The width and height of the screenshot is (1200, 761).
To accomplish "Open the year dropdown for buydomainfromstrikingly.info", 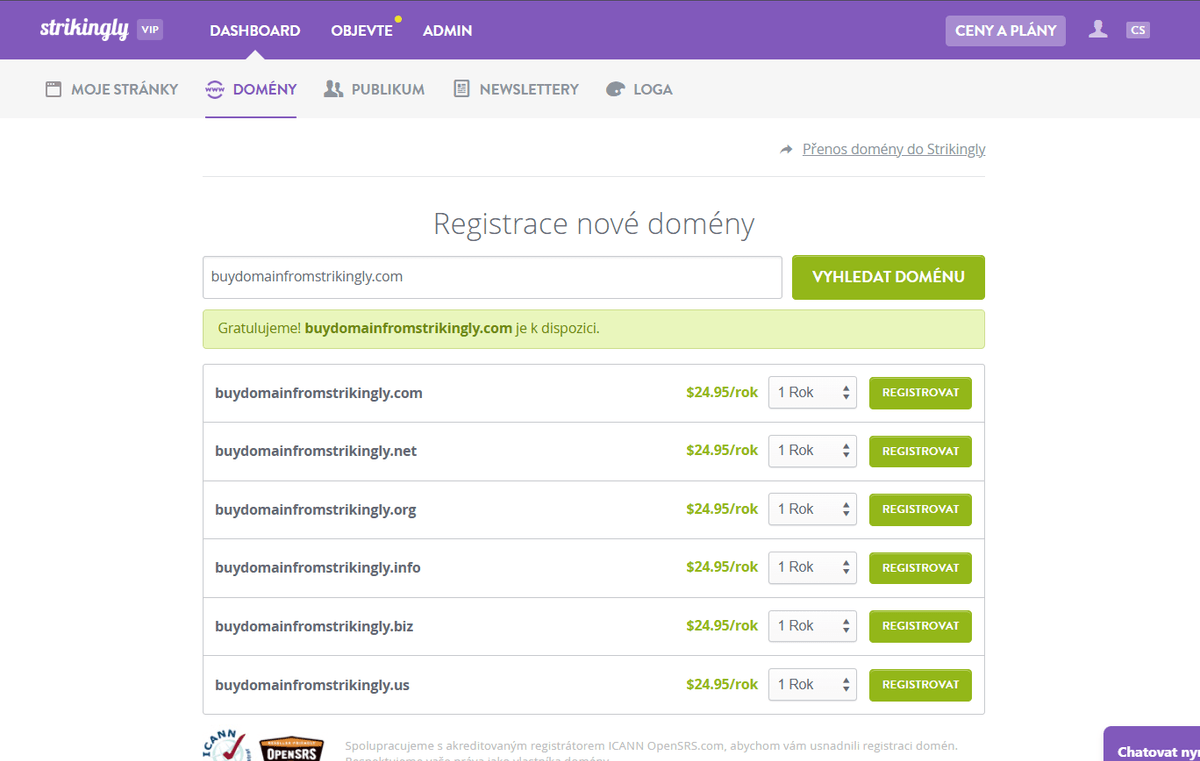I will [x=812, y=567].
